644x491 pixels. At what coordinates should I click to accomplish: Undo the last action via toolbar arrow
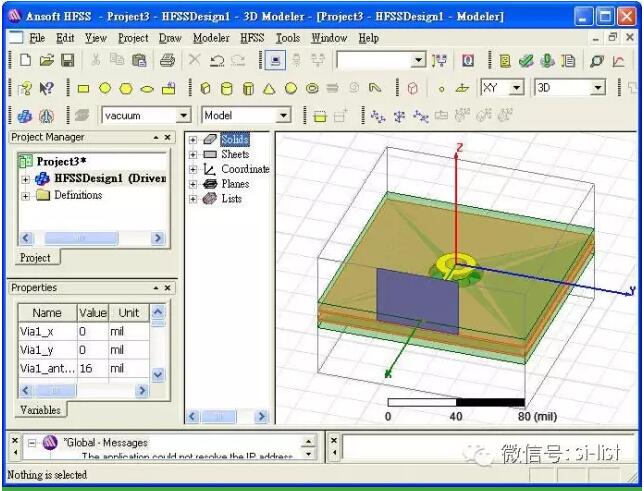(216, 61)
